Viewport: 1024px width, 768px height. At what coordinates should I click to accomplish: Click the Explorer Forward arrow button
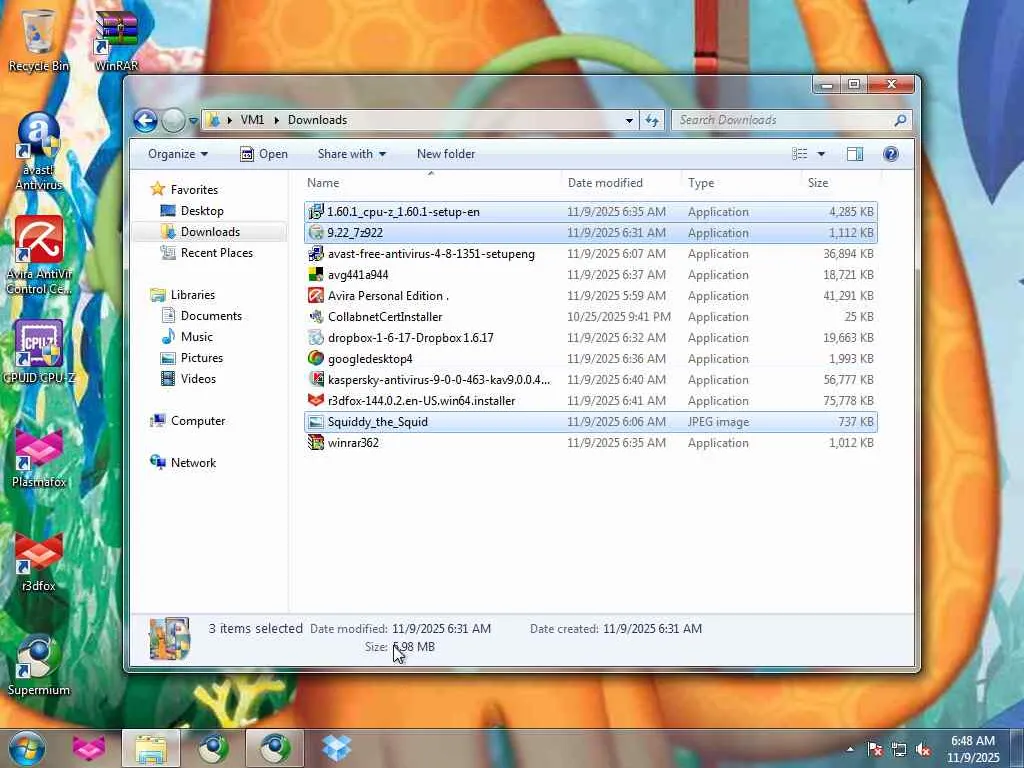coord(172,120)
